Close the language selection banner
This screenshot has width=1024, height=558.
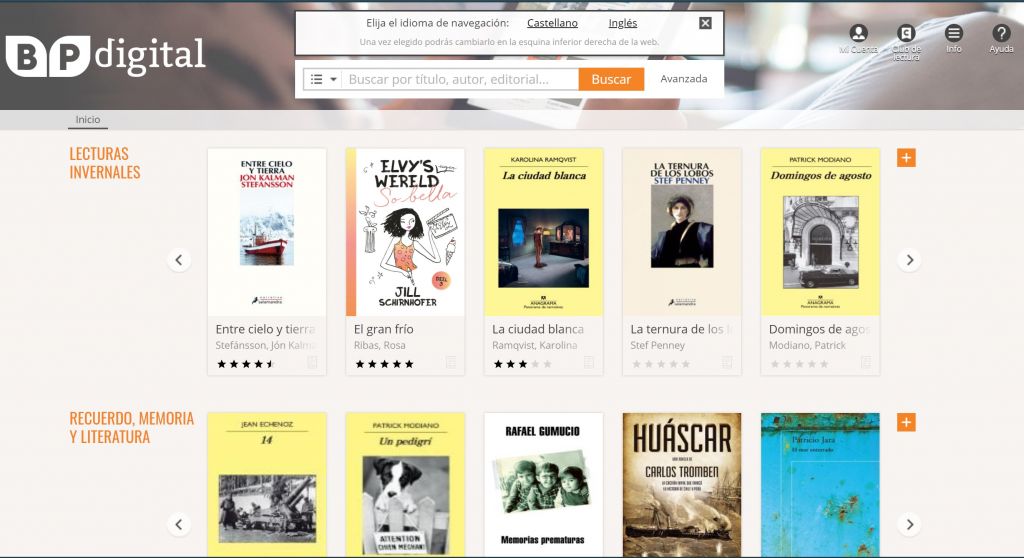pos(705,23)
